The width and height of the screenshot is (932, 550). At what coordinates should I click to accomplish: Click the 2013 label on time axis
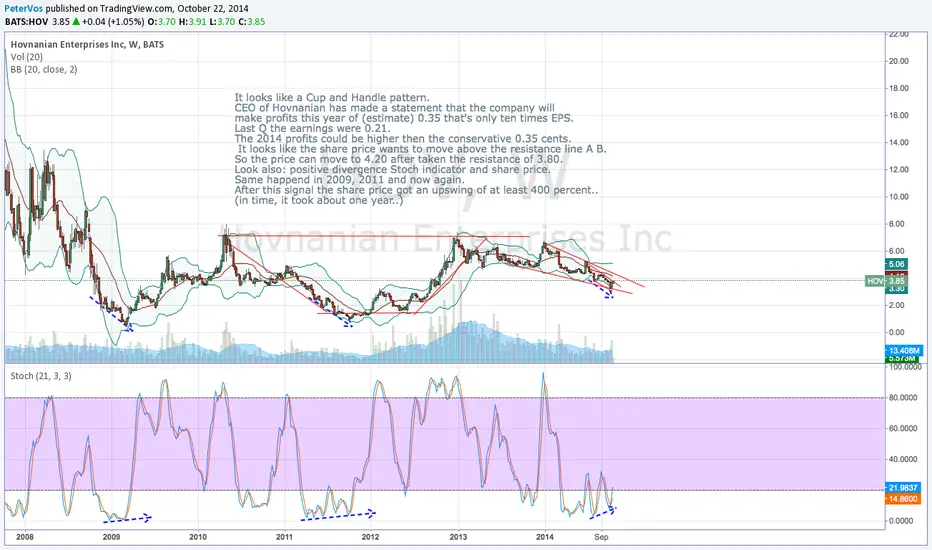tap(458, 537)
